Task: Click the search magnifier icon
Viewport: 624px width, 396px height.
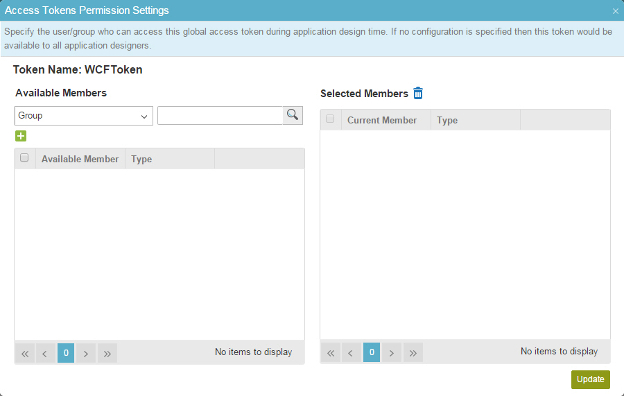Action: 292,115
